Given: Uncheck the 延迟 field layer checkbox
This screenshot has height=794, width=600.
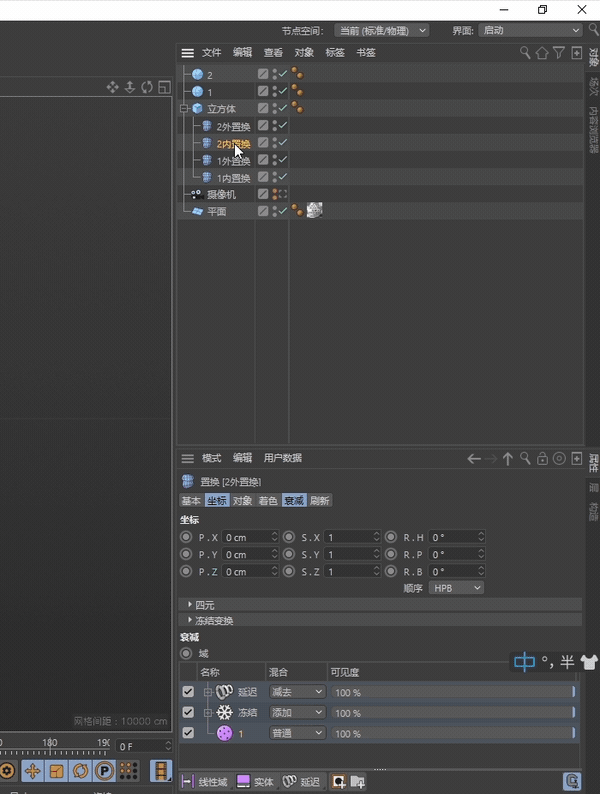Looking at the screenshot, I should pos(188,692).
